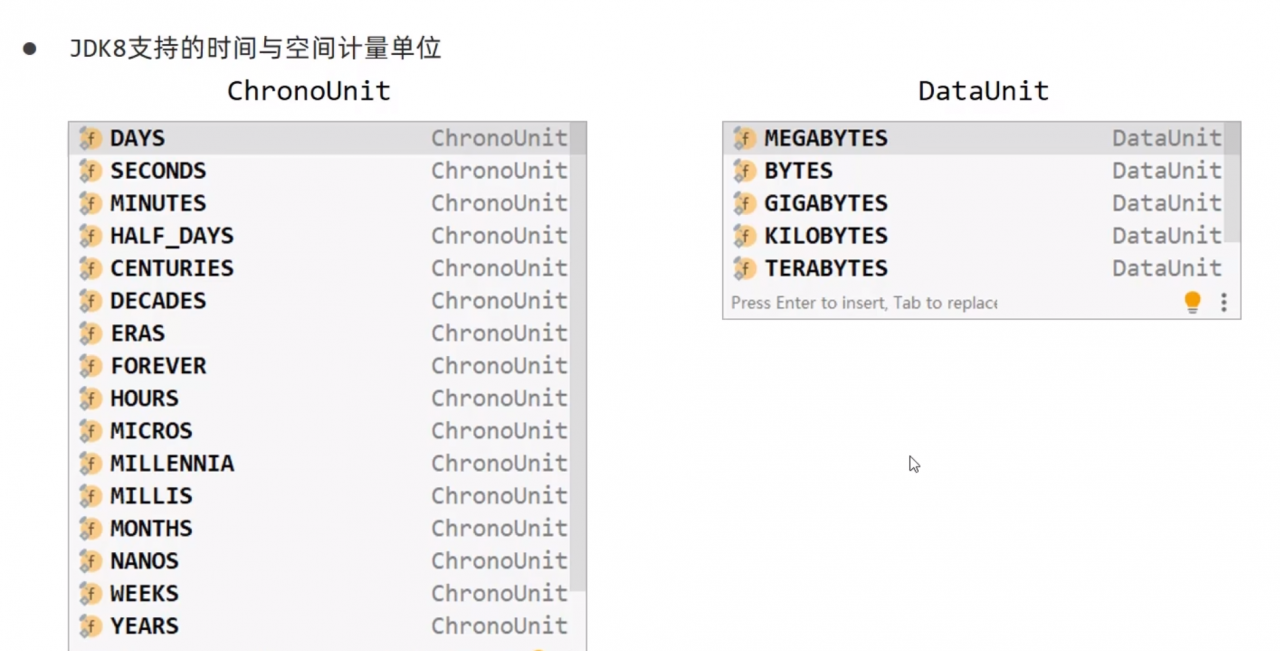Select GIGABYTES from DataUnit list
Image resolution: width=1280 pixels, height=651 pixels.
(974, 203)
